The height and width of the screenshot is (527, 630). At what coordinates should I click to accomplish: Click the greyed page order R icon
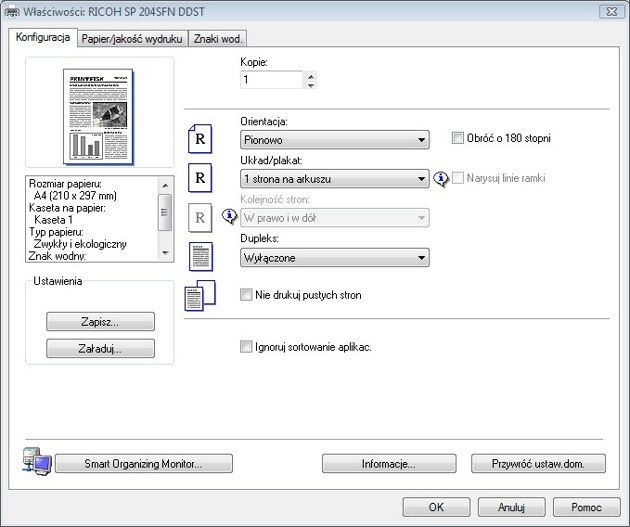(x=200, y=218)
